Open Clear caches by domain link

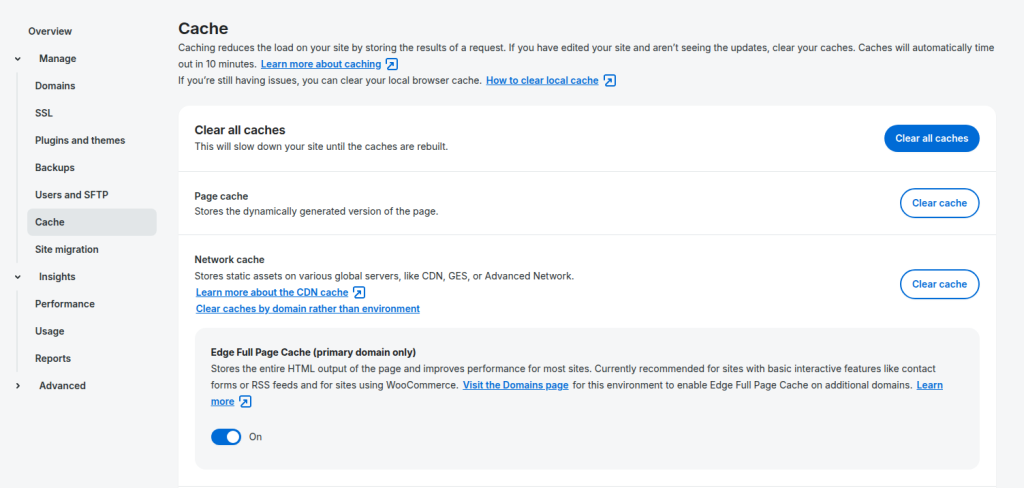coord(308,309)
